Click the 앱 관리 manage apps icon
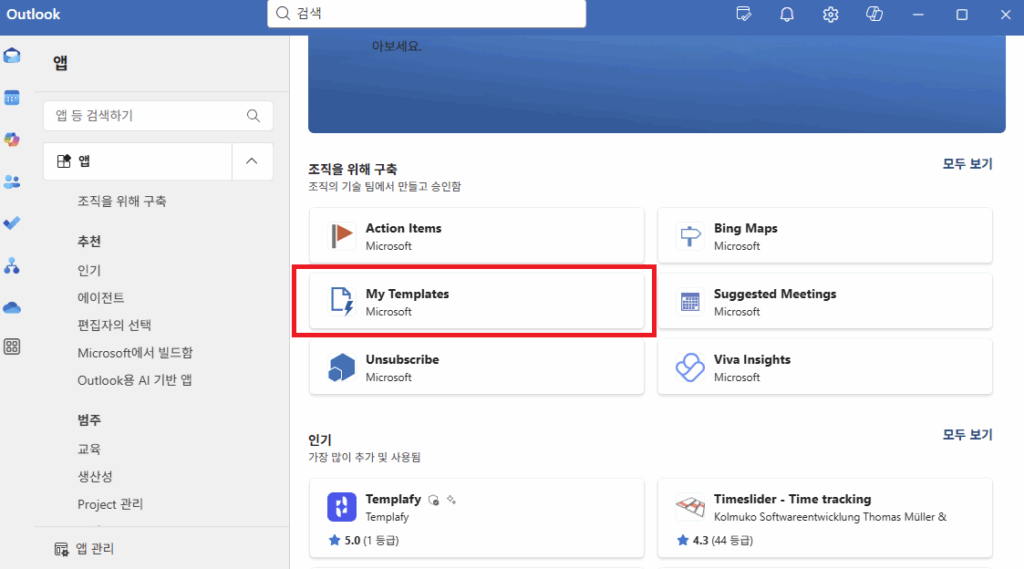Image resolution: width=1024 pixels, height=569 pixels. pos(61,549)
